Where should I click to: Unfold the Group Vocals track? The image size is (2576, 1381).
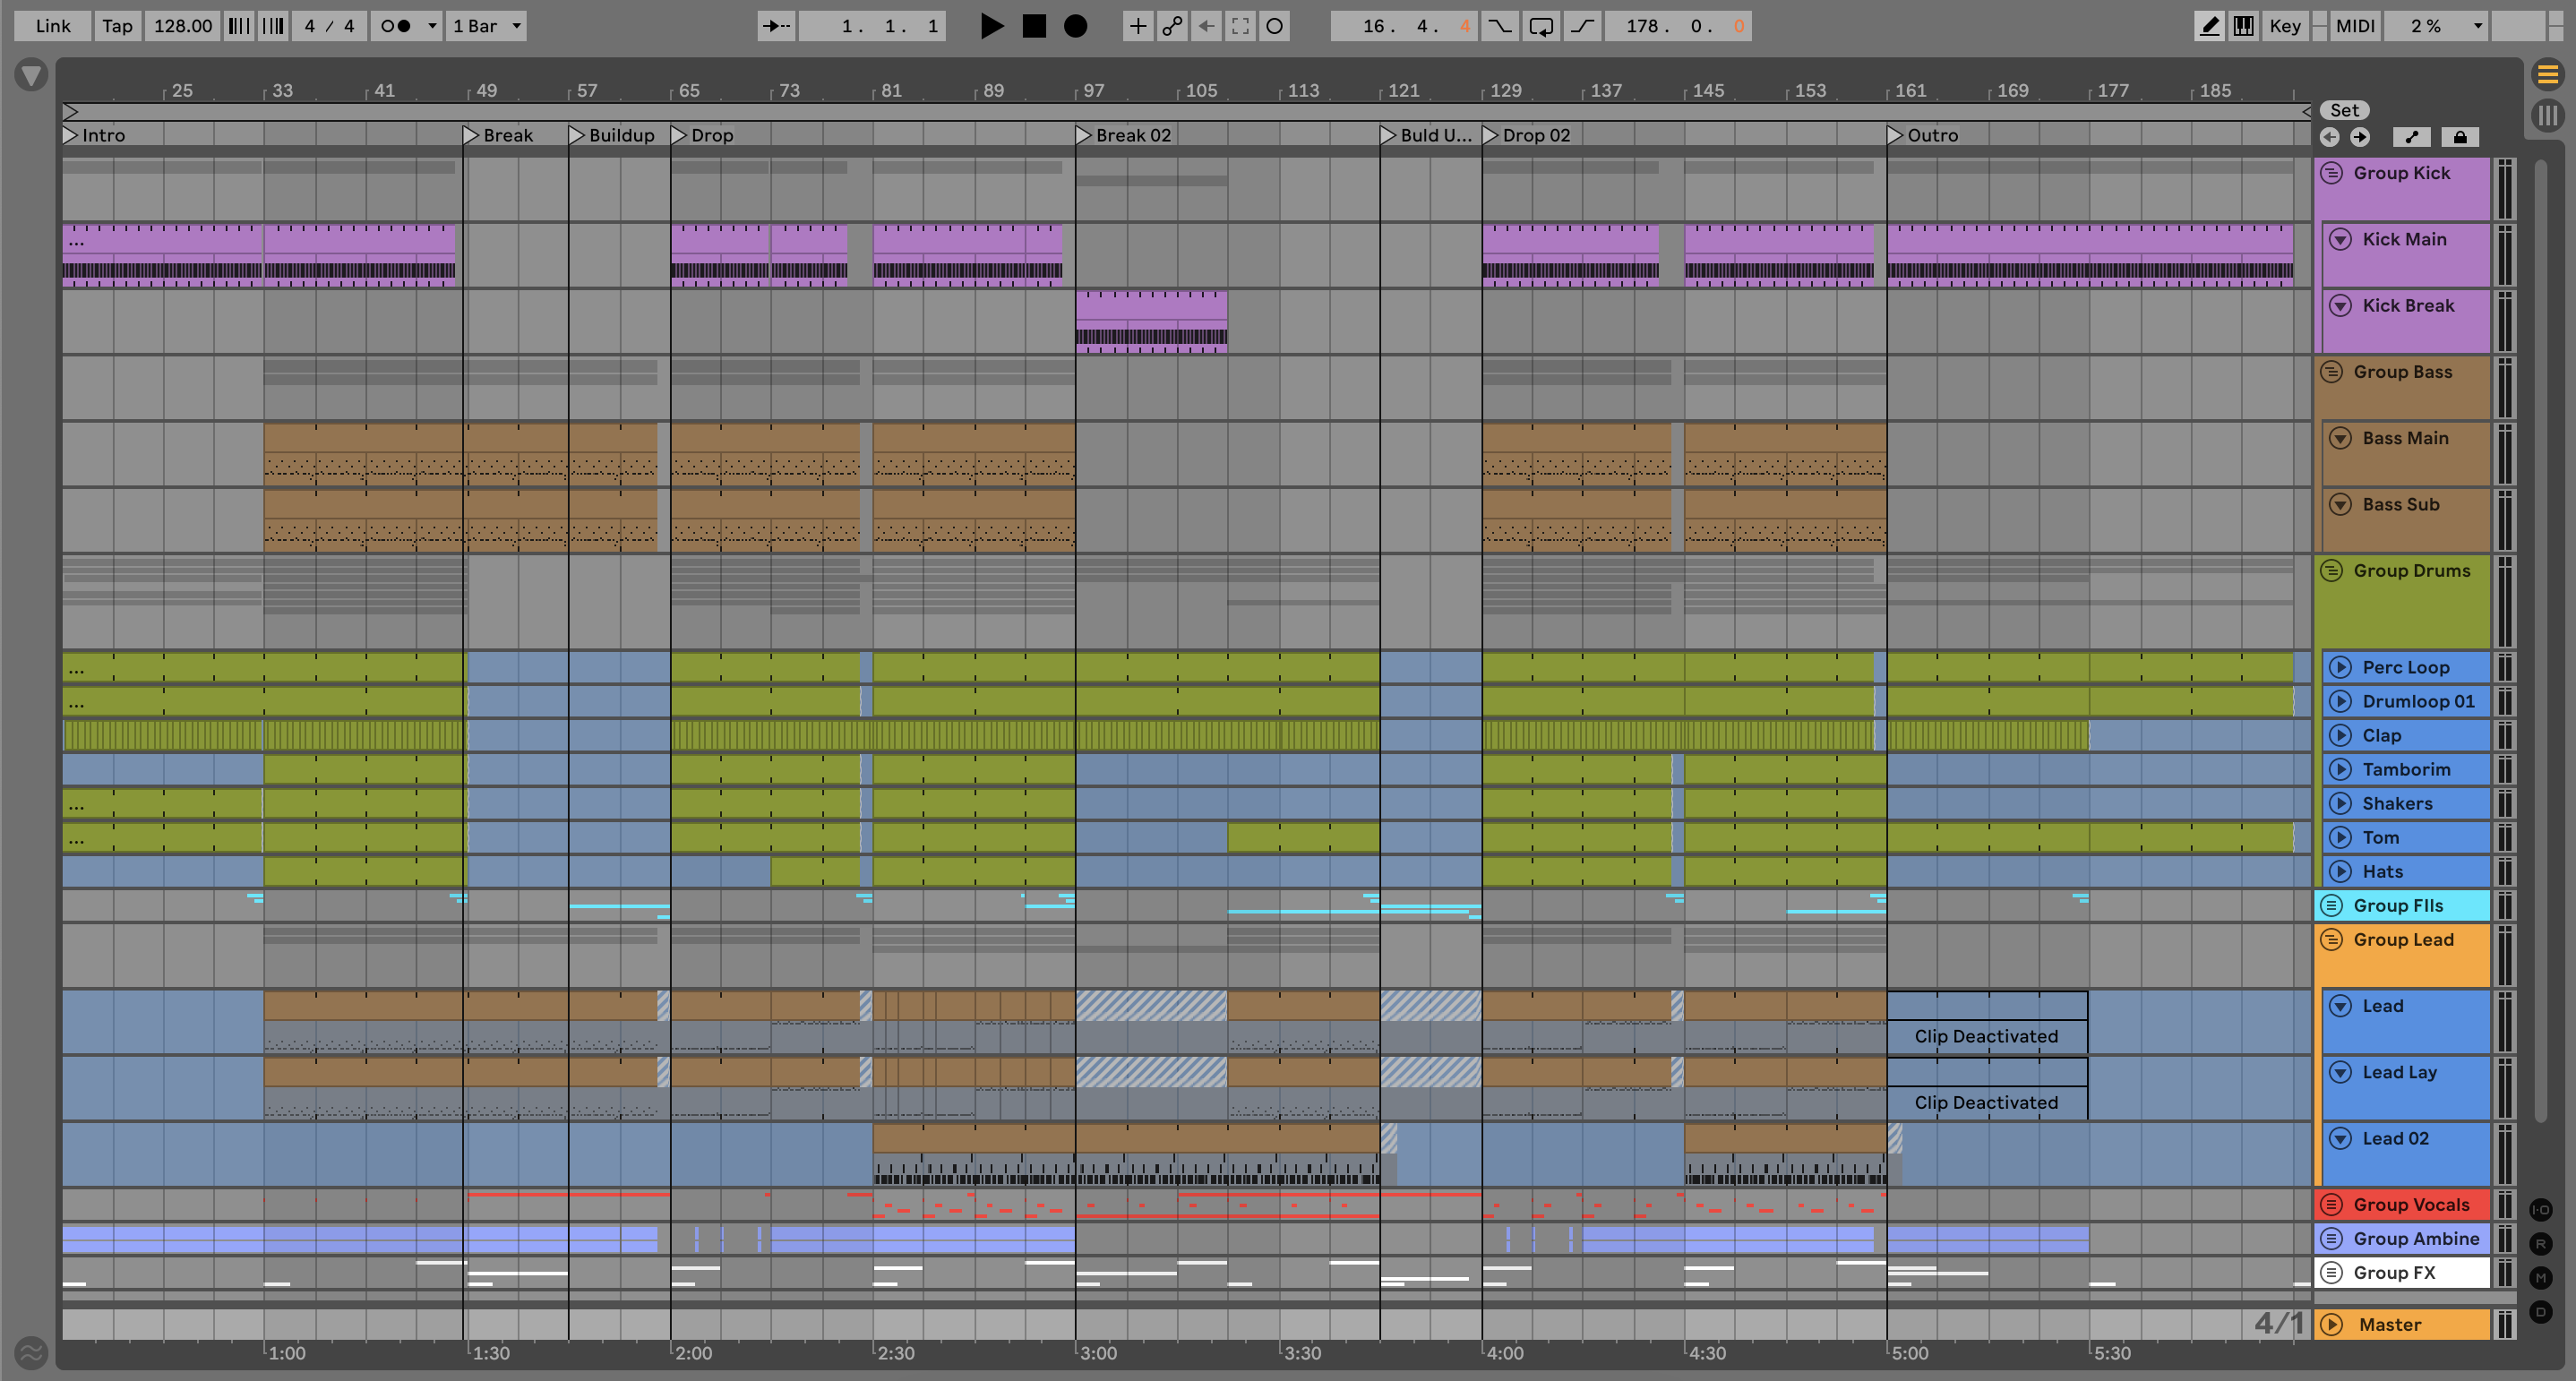(x=2331, y=1205)
